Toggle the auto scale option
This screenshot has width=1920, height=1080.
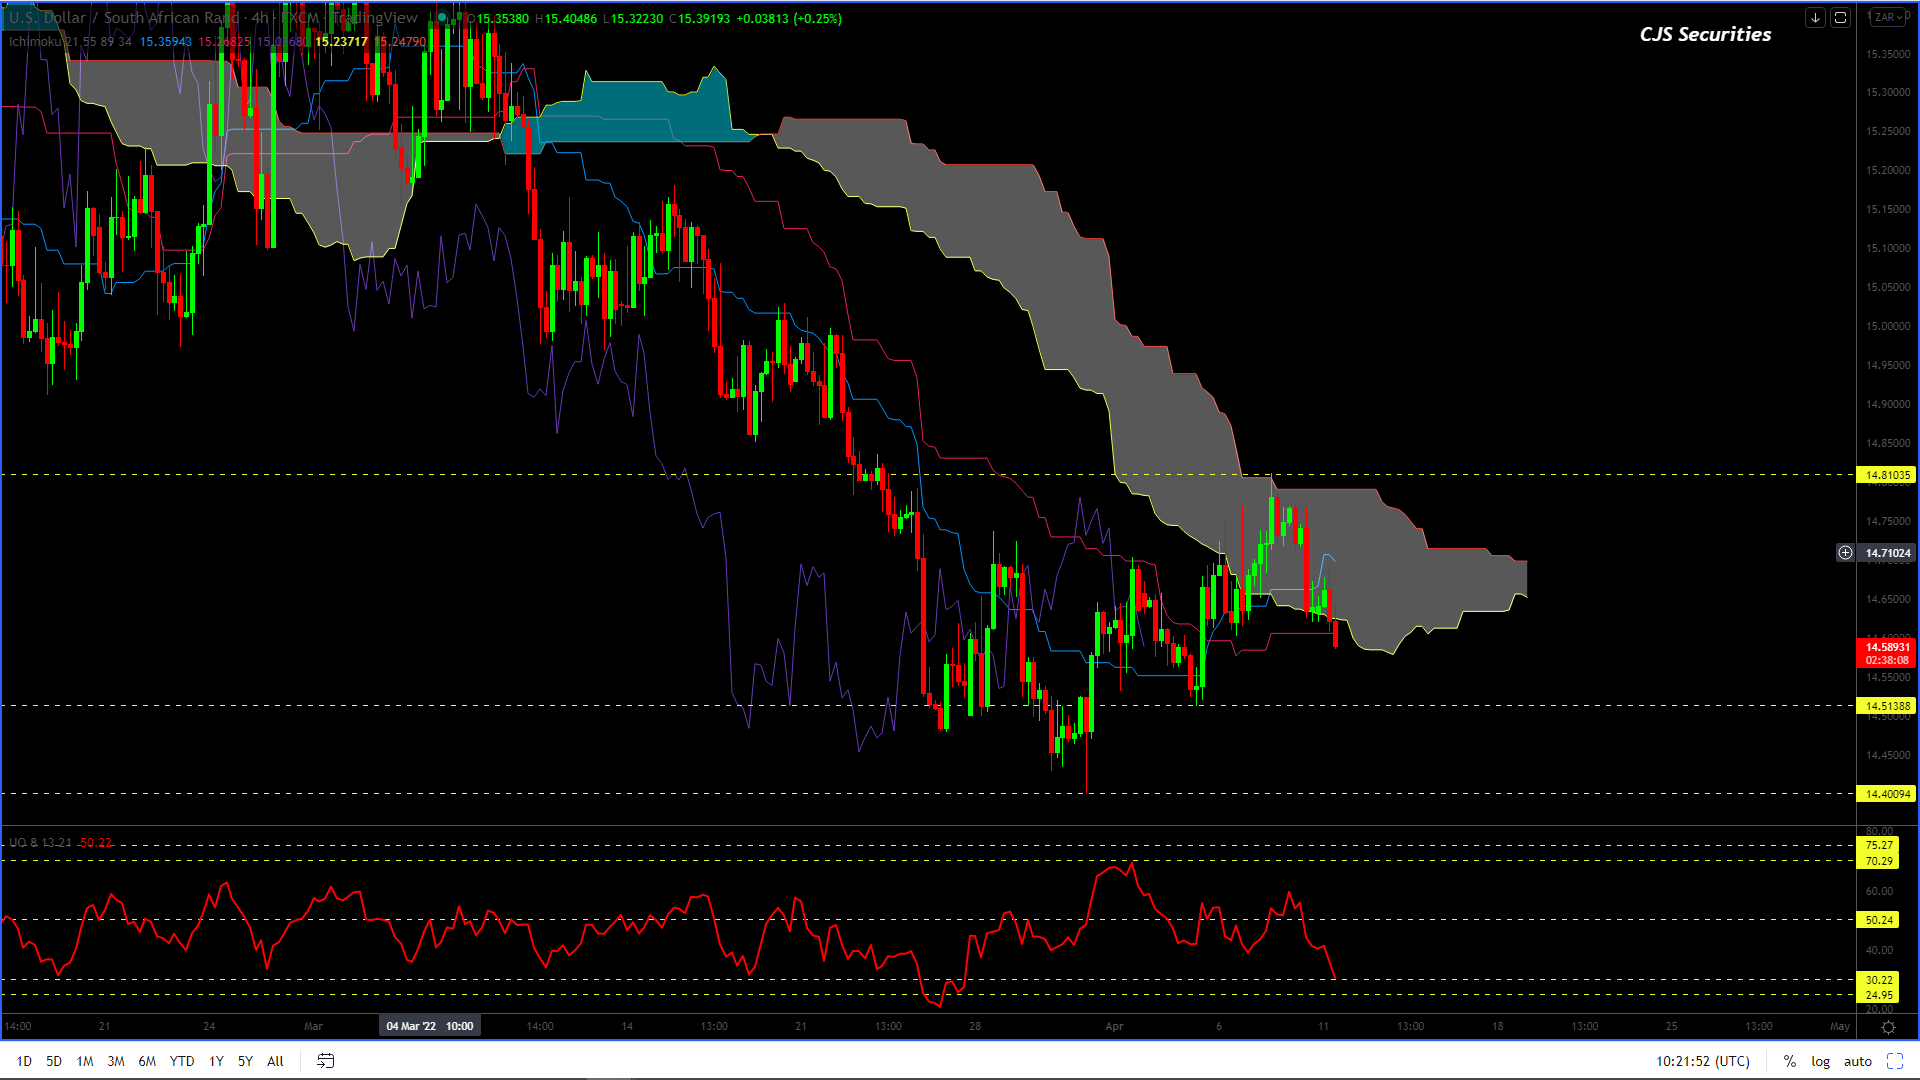(x=1857, y=1061)
